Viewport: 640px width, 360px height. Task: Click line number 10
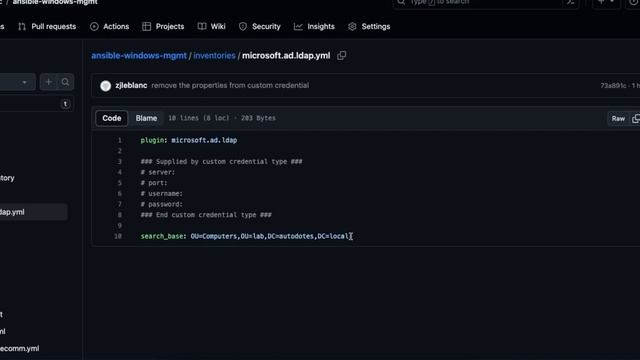click(x=118, y=236)
